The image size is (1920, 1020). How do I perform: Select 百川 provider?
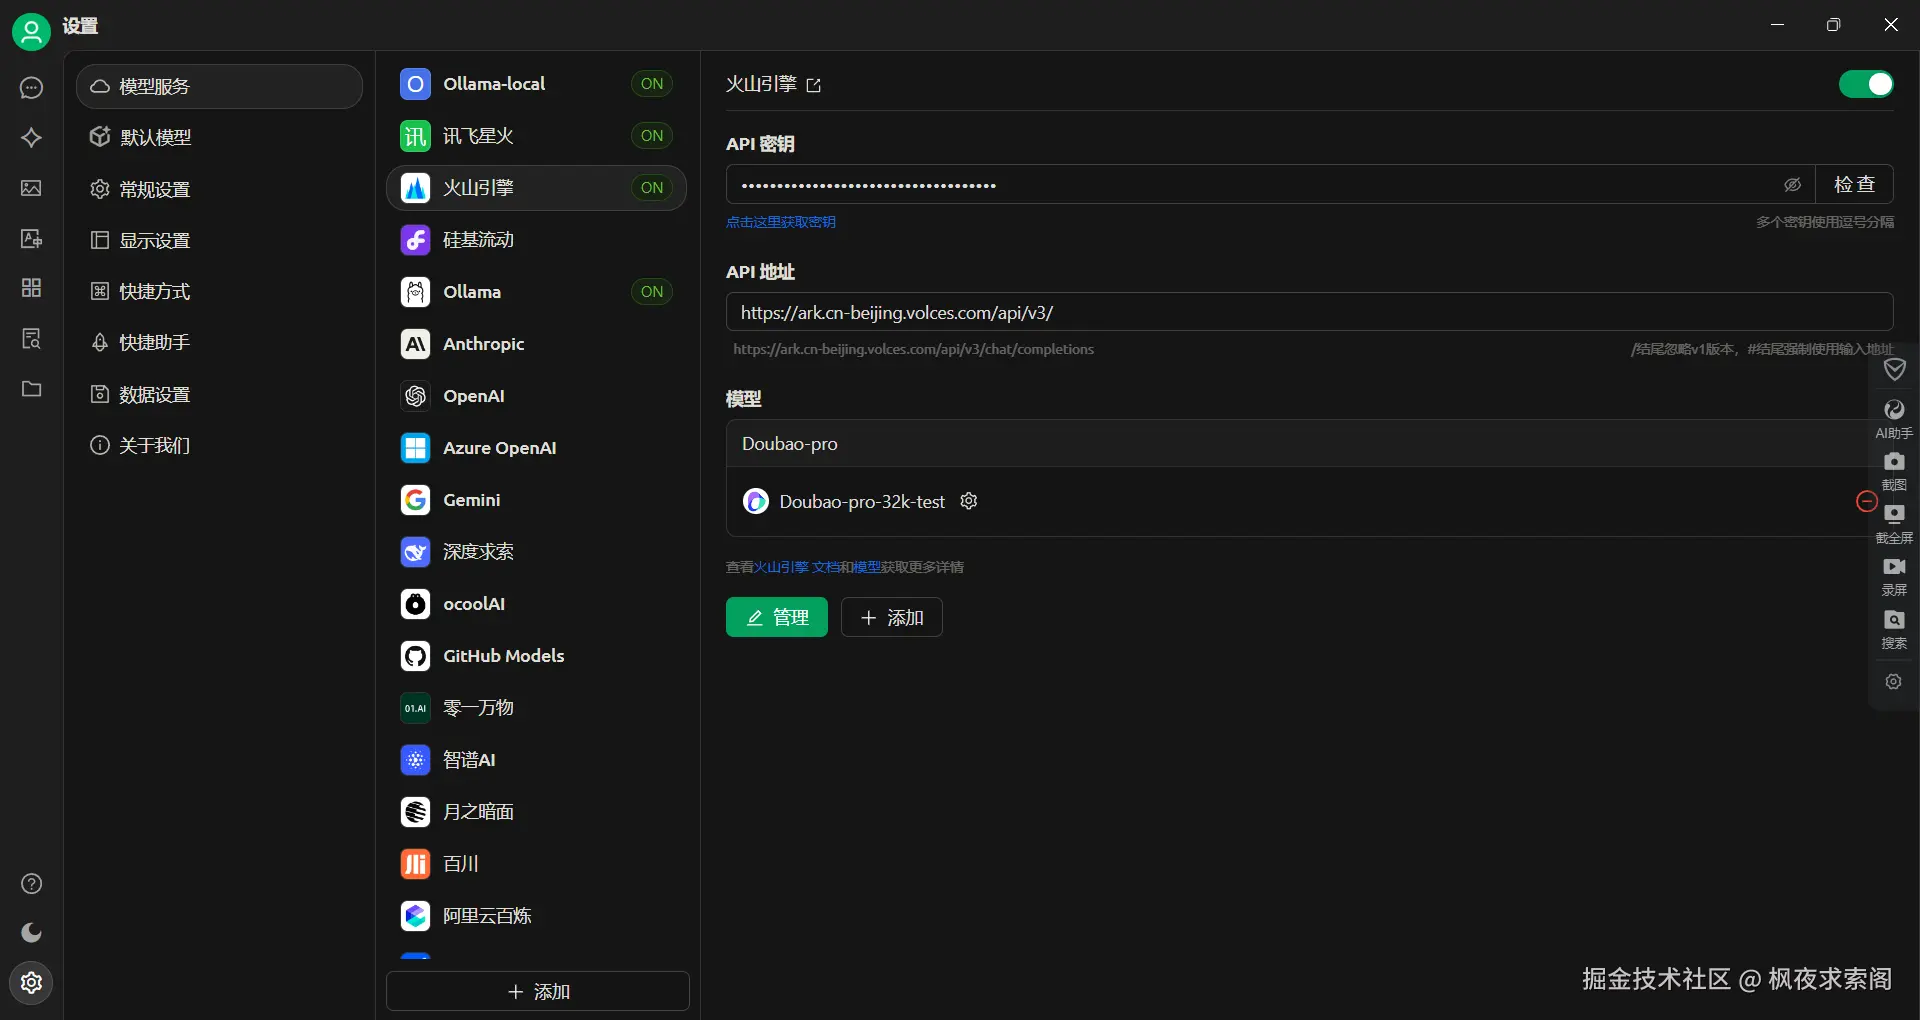[536, 864]
